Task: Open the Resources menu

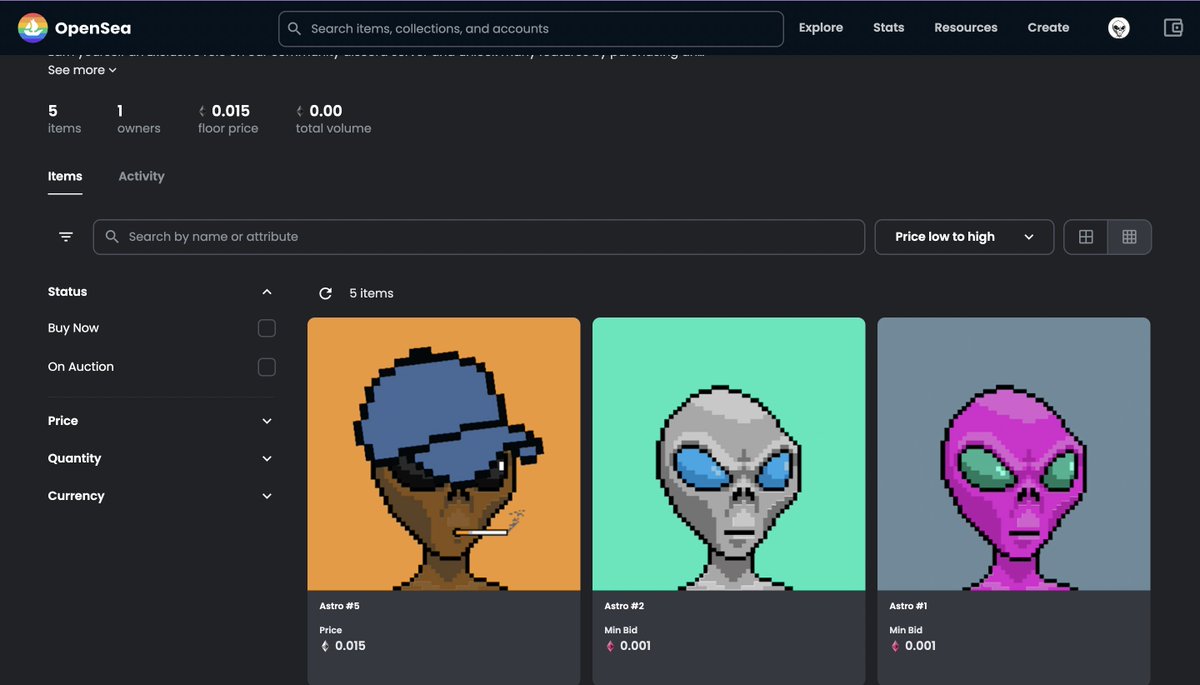Action: click(x=966, y=28)
